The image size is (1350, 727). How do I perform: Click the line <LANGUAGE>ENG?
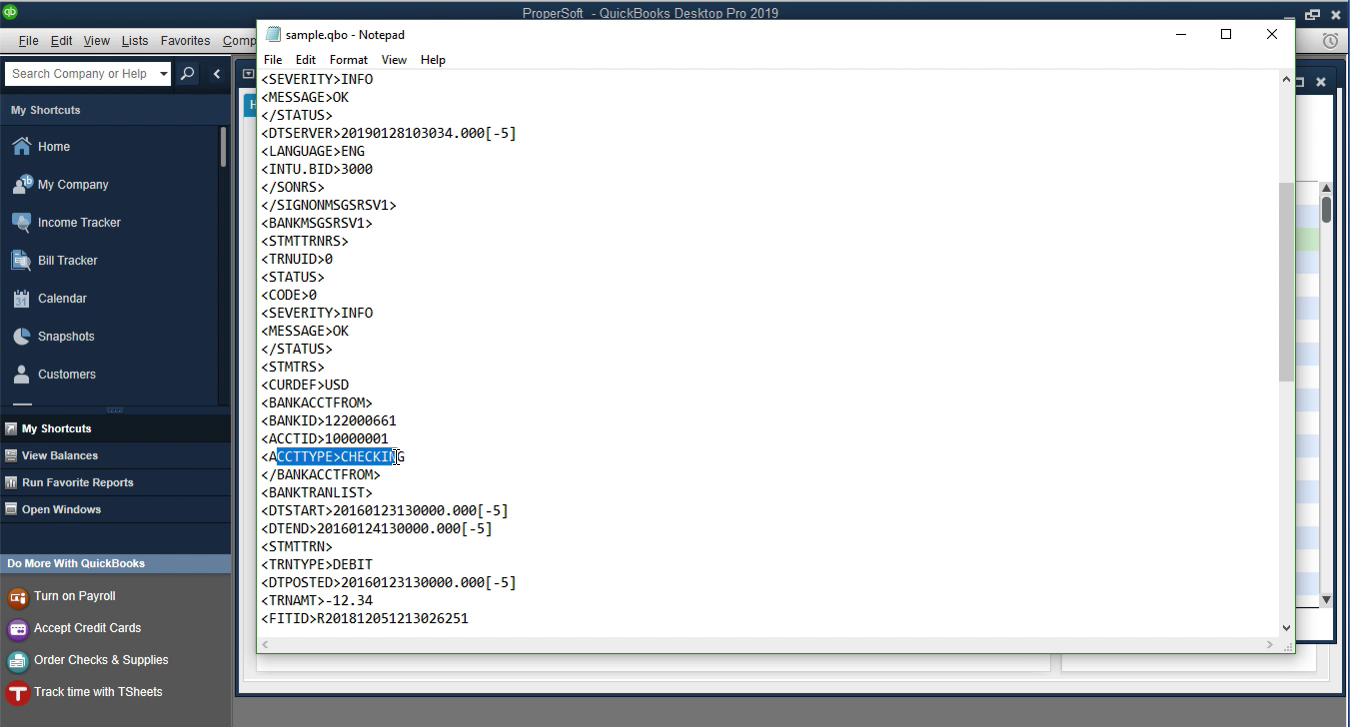point(313,151)
